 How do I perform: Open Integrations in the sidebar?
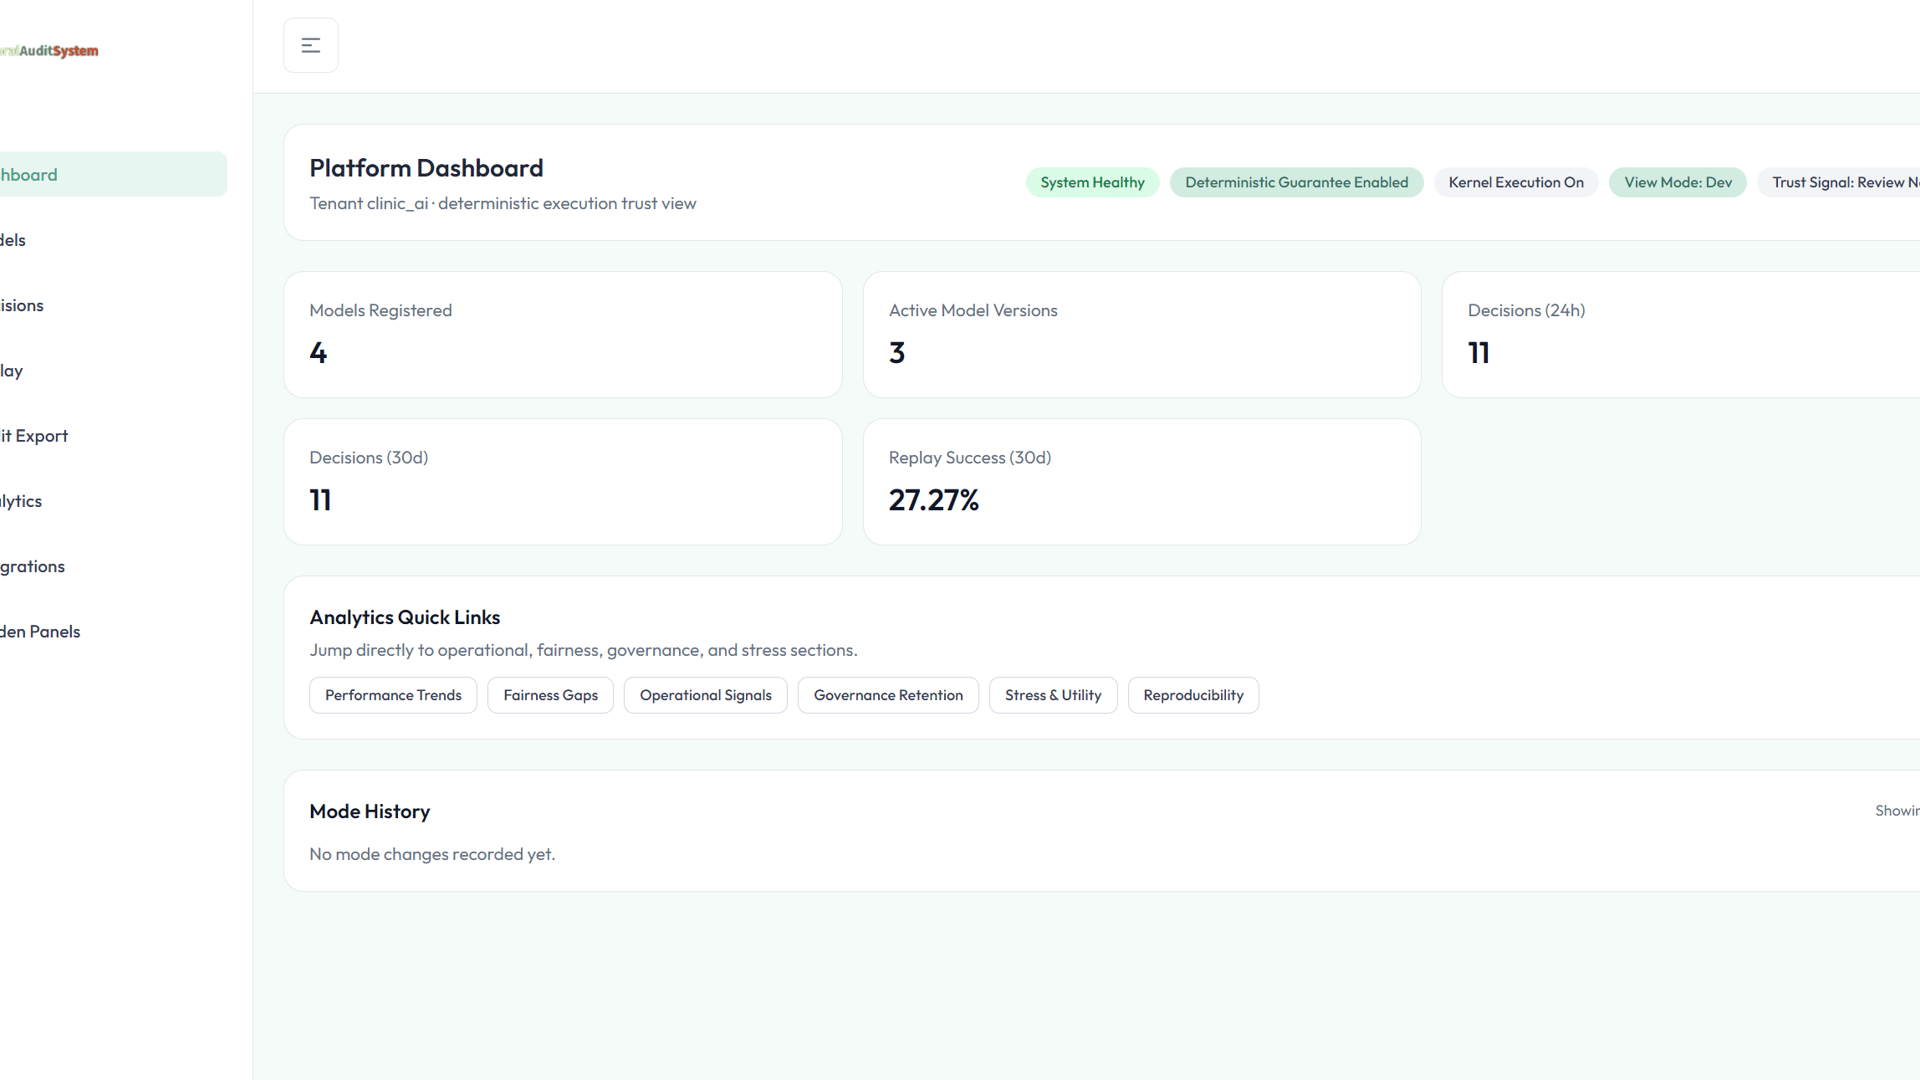(x=33, y=567)
